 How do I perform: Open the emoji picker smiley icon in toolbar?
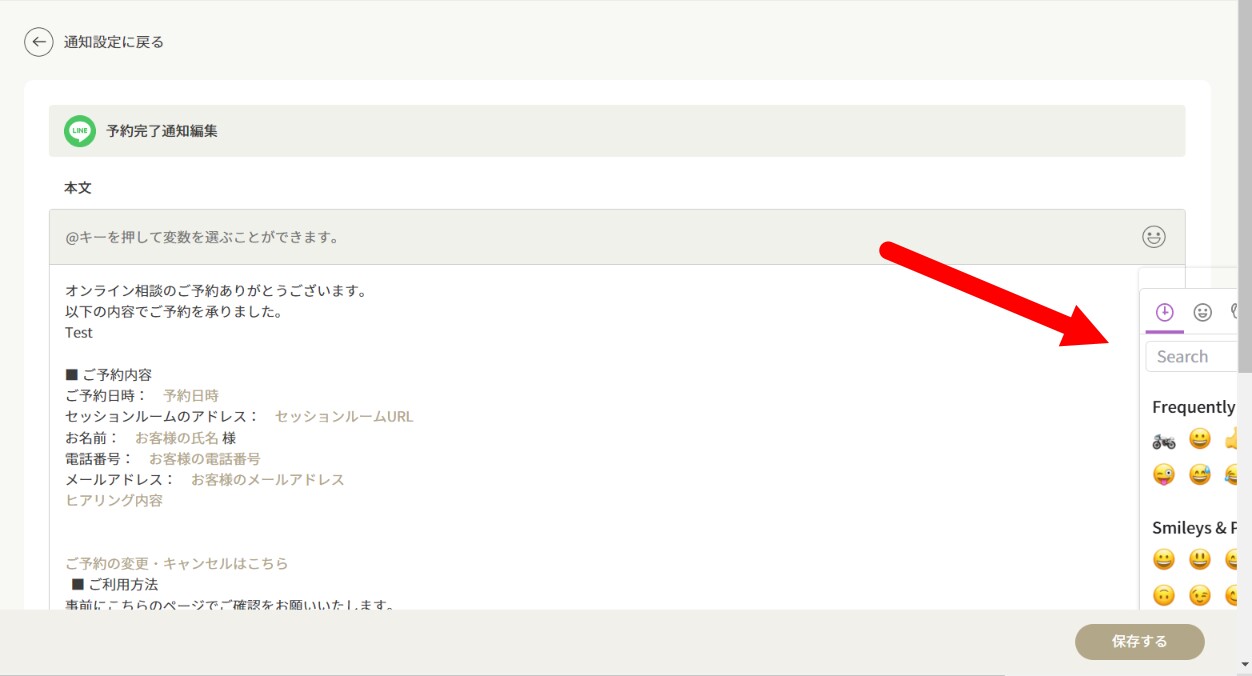click(x=1154, y=237)
